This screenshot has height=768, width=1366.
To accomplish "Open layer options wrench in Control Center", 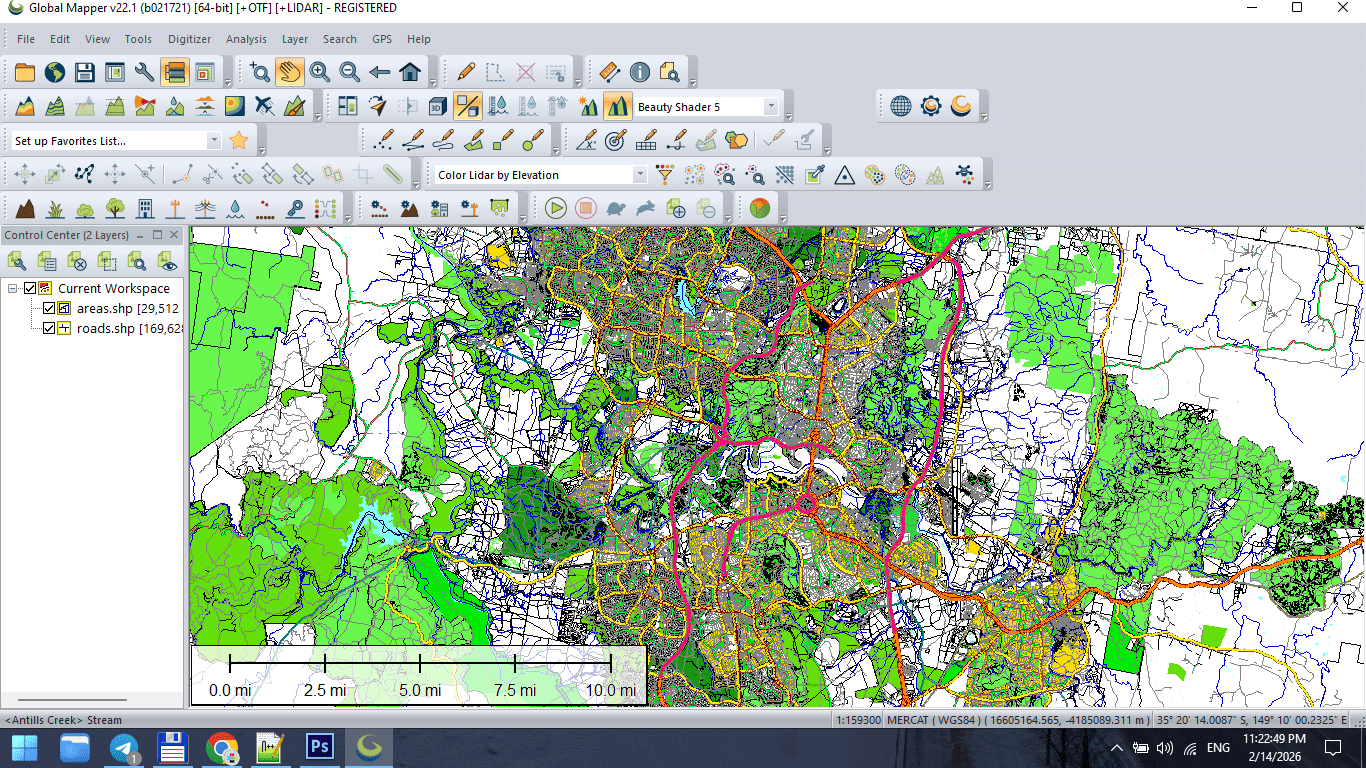I will click(17, 262).
